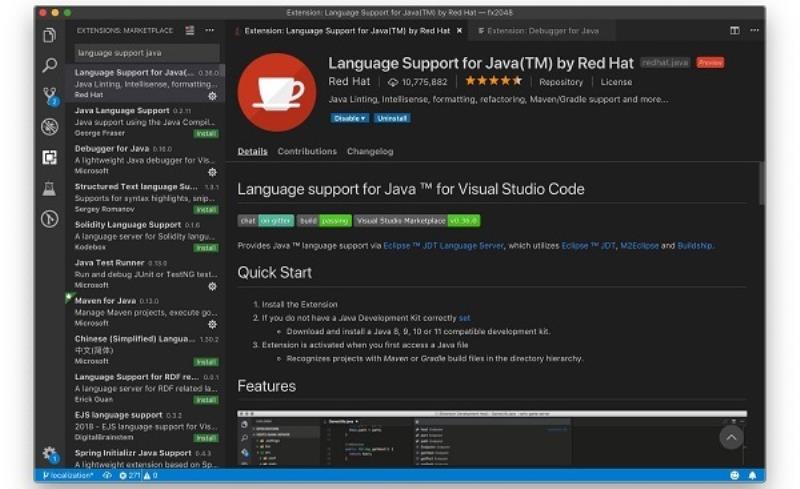Install EJS language support

pos(206,438)
